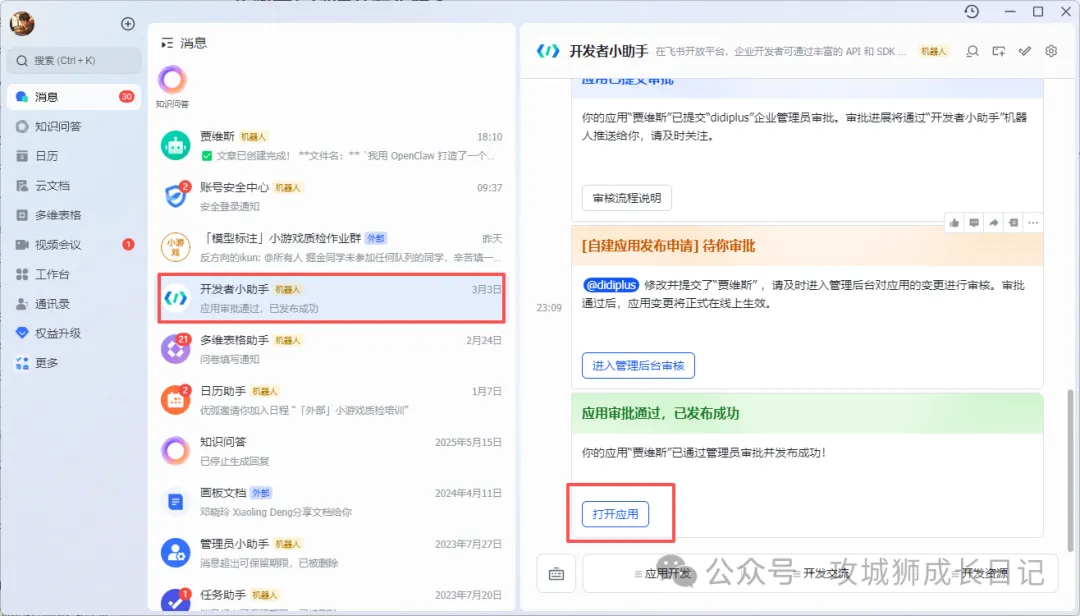Click the 知识问答 shortcut circle icon
Viewport: 1080px width, 616px height.
172,80
